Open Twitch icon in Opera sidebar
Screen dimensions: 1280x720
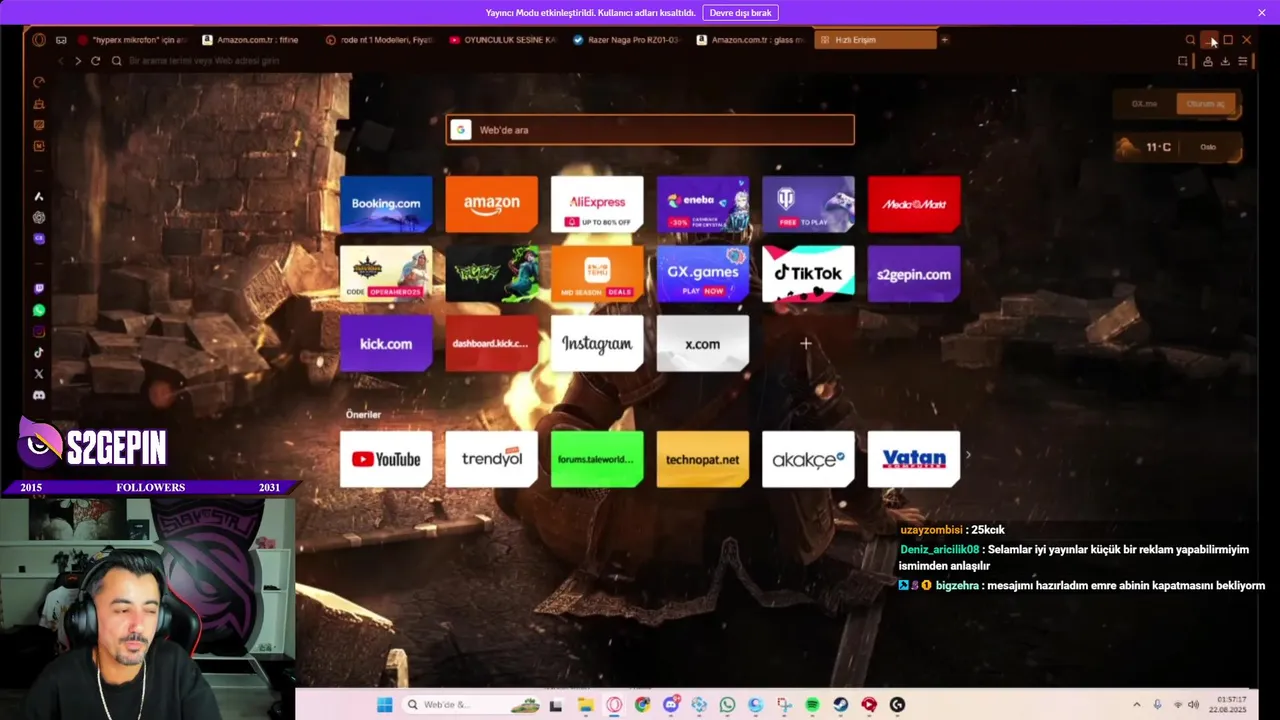click(x=39, y=289)
